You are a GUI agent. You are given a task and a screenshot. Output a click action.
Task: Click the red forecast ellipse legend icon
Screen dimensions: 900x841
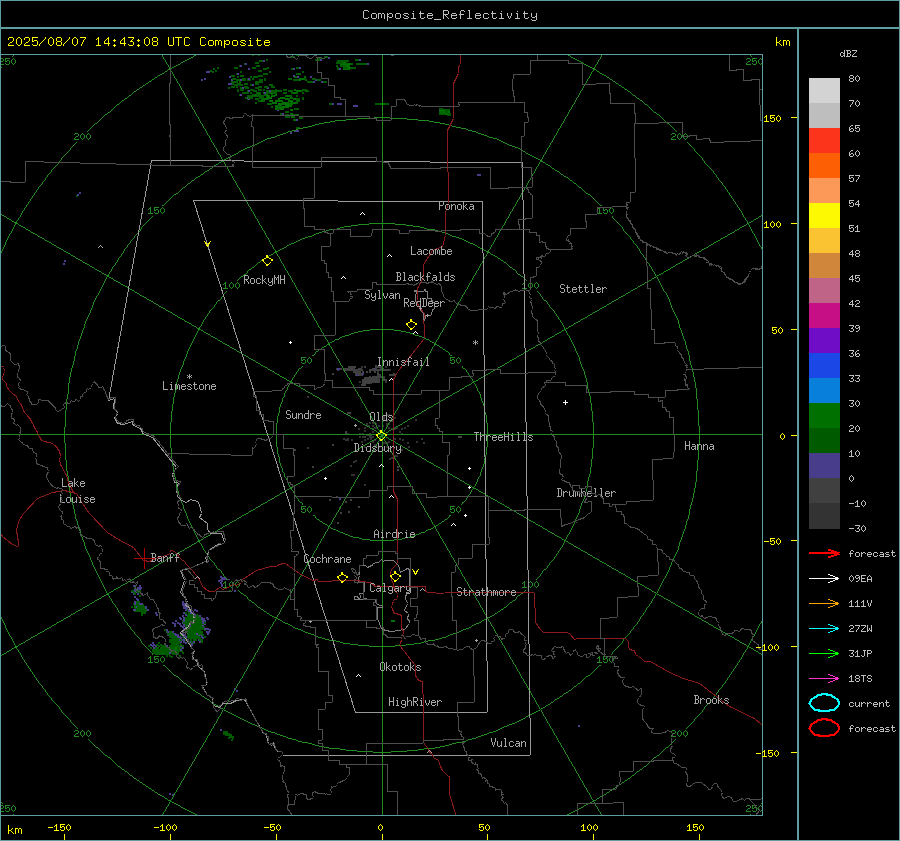(x=824, y=728)
